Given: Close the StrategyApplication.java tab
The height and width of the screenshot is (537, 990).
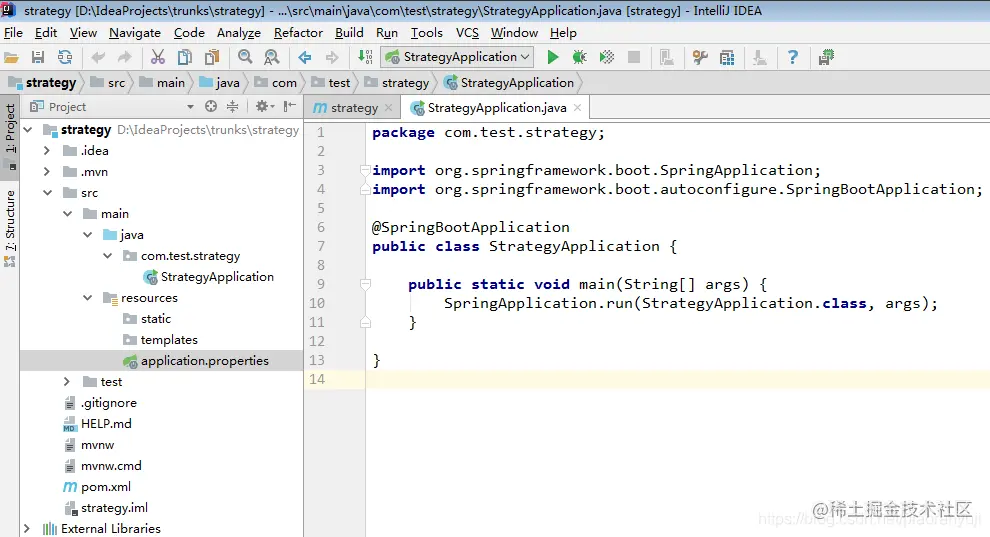Looking at the screenshot, I should (x=577, y=108).
